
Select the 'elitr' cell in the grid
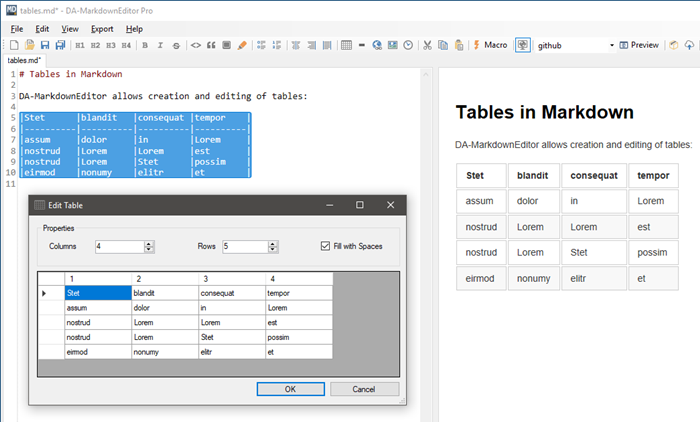point(232,352)
